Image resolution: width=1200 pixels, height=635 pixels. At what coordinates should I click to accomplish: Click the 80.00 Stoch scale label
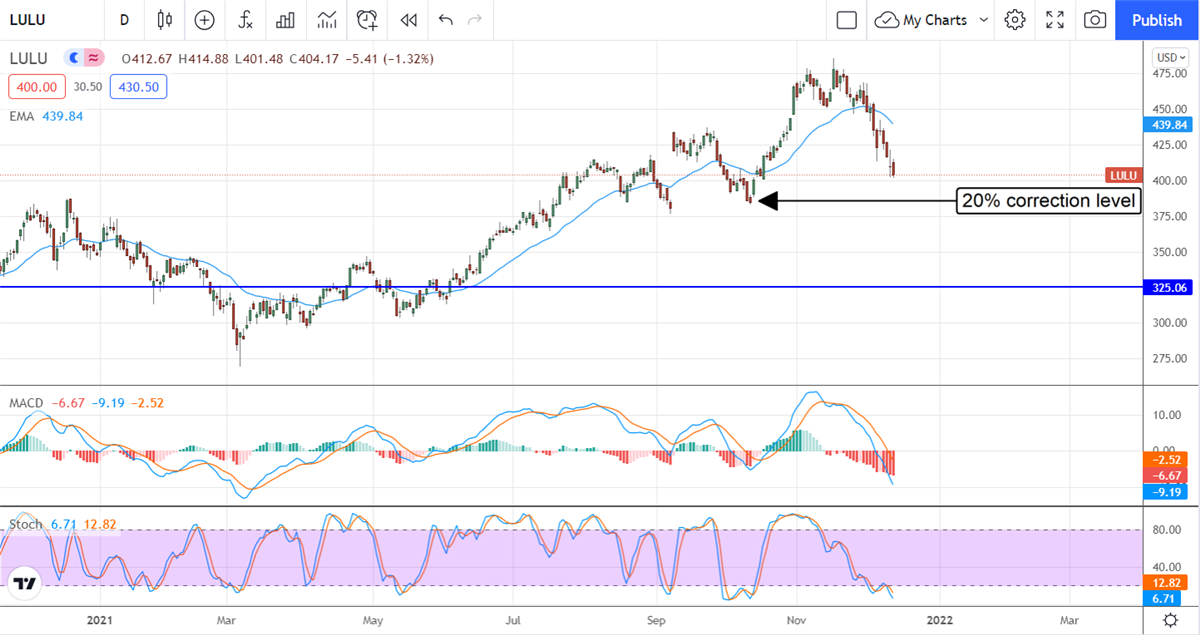point(1166,530)
